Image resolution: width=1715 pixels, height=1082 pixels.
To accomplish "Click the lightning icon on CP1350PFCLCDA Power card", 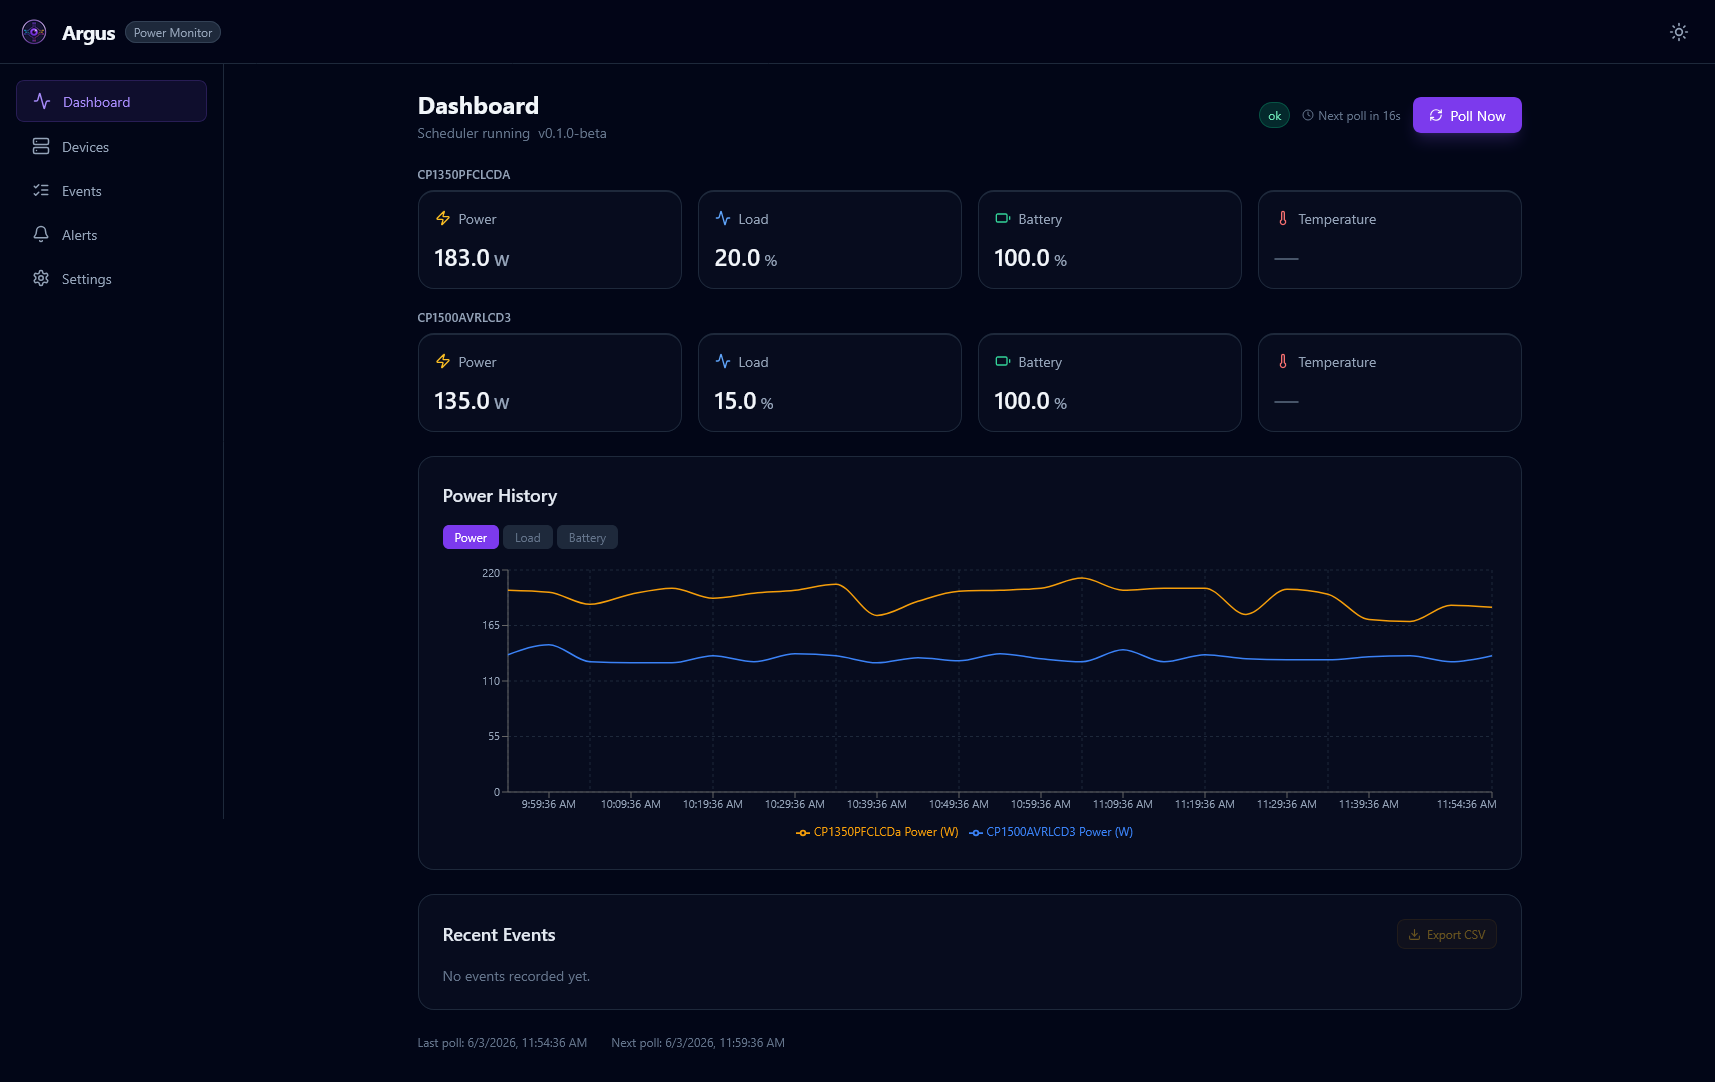I will 443,218.
